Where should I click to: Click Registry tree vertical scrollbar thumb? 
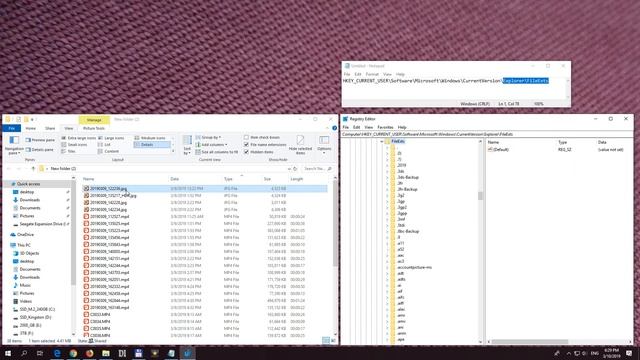(x=480, y=196)
